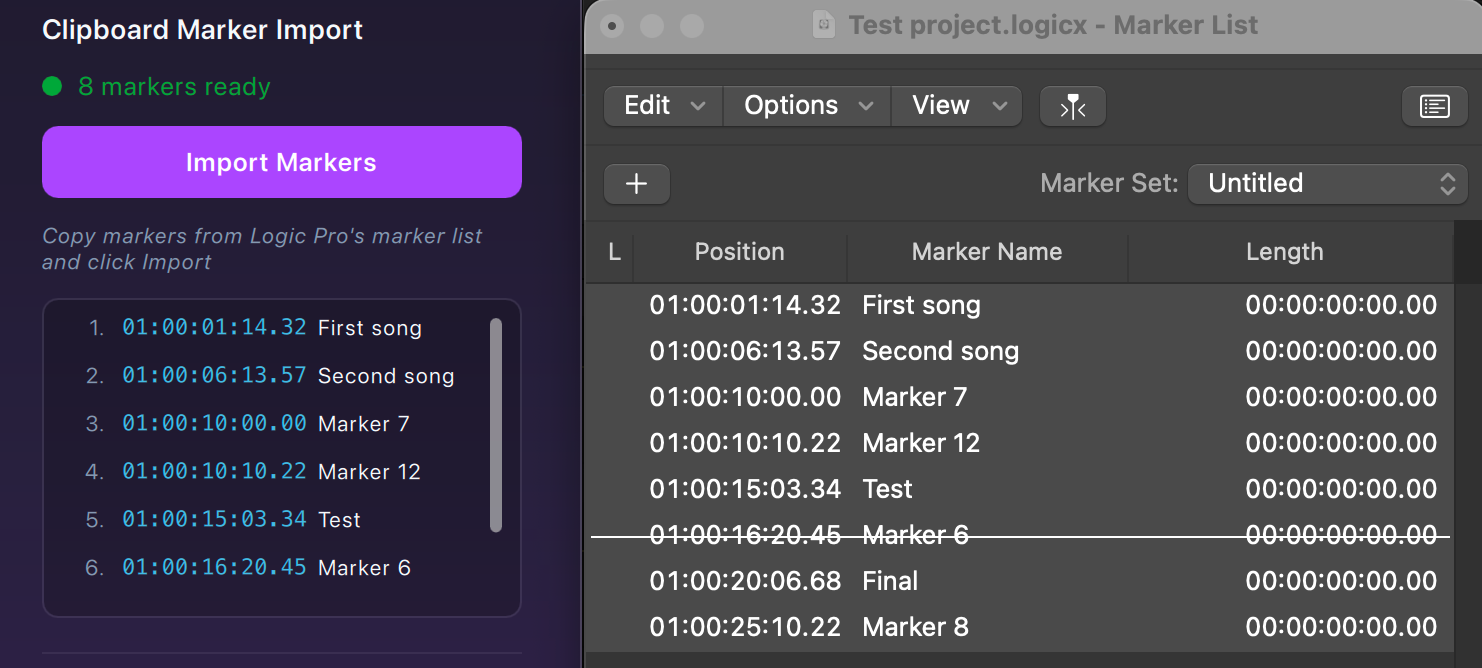Click position 01:00:15:03.34 in Marker List table
The image size is (1482, 668).
click(745, 489)
